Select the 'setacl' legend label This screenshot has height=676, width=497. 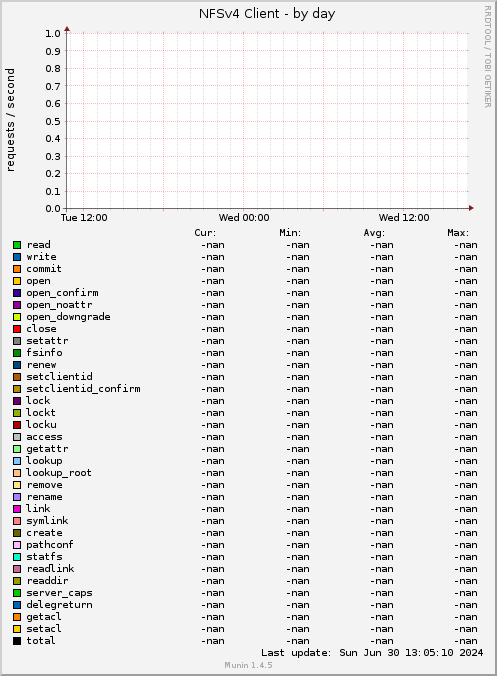coord(44,629)
